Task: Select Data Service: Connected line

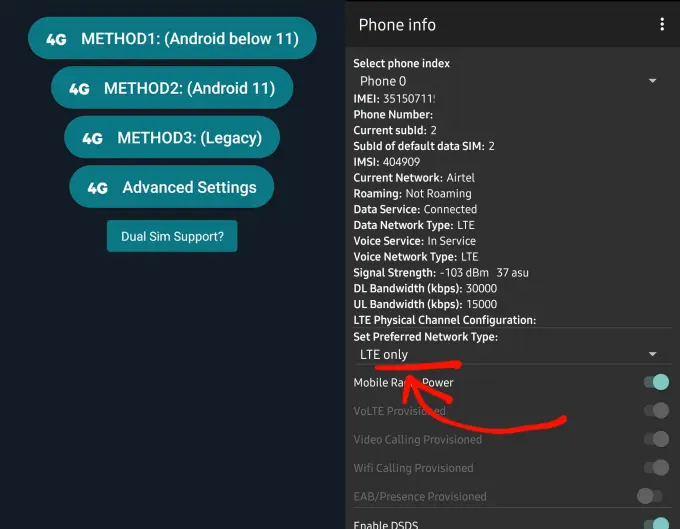Action: pyautogui.click(x=415, y=209)
